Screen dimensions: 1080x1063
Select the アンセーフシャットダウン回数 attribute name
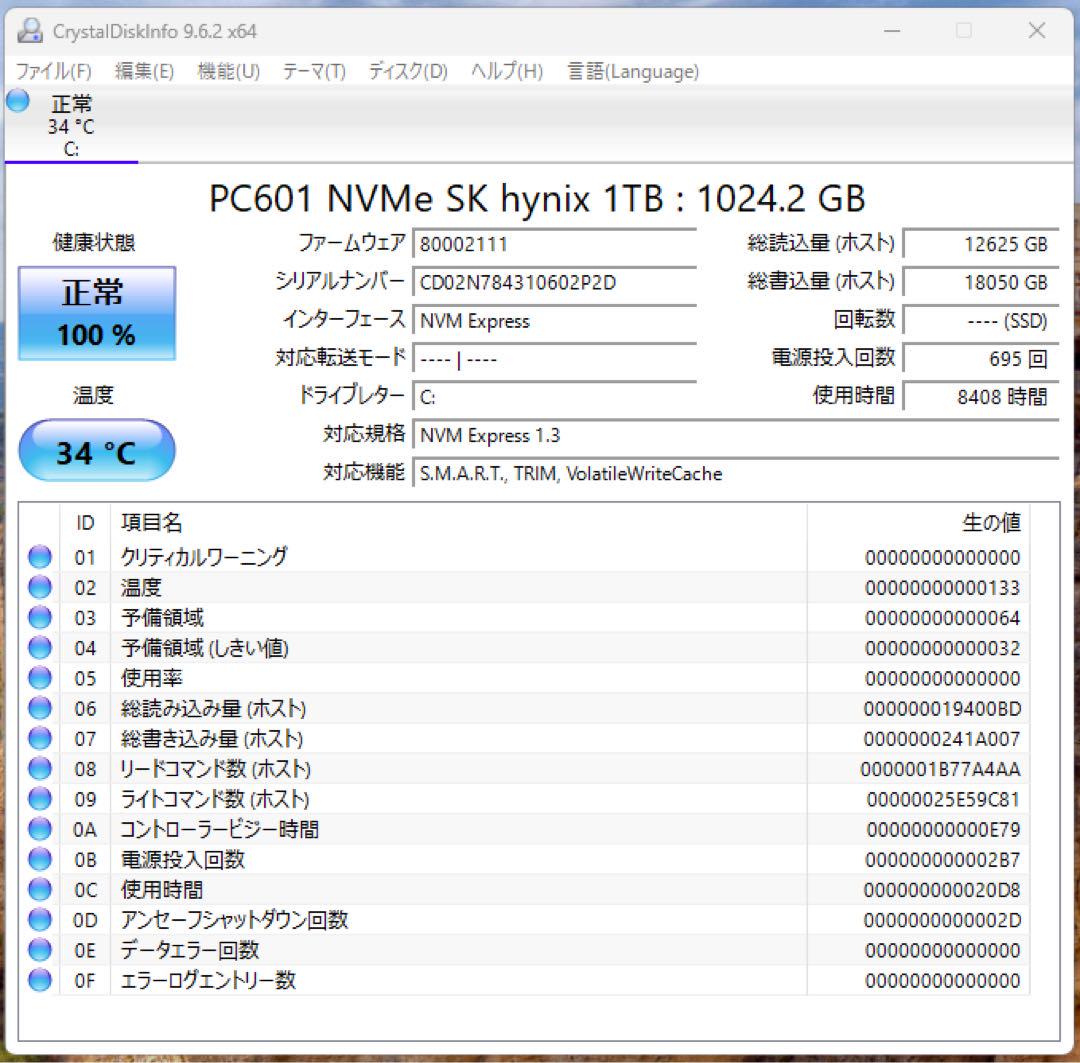coord(234,920)
